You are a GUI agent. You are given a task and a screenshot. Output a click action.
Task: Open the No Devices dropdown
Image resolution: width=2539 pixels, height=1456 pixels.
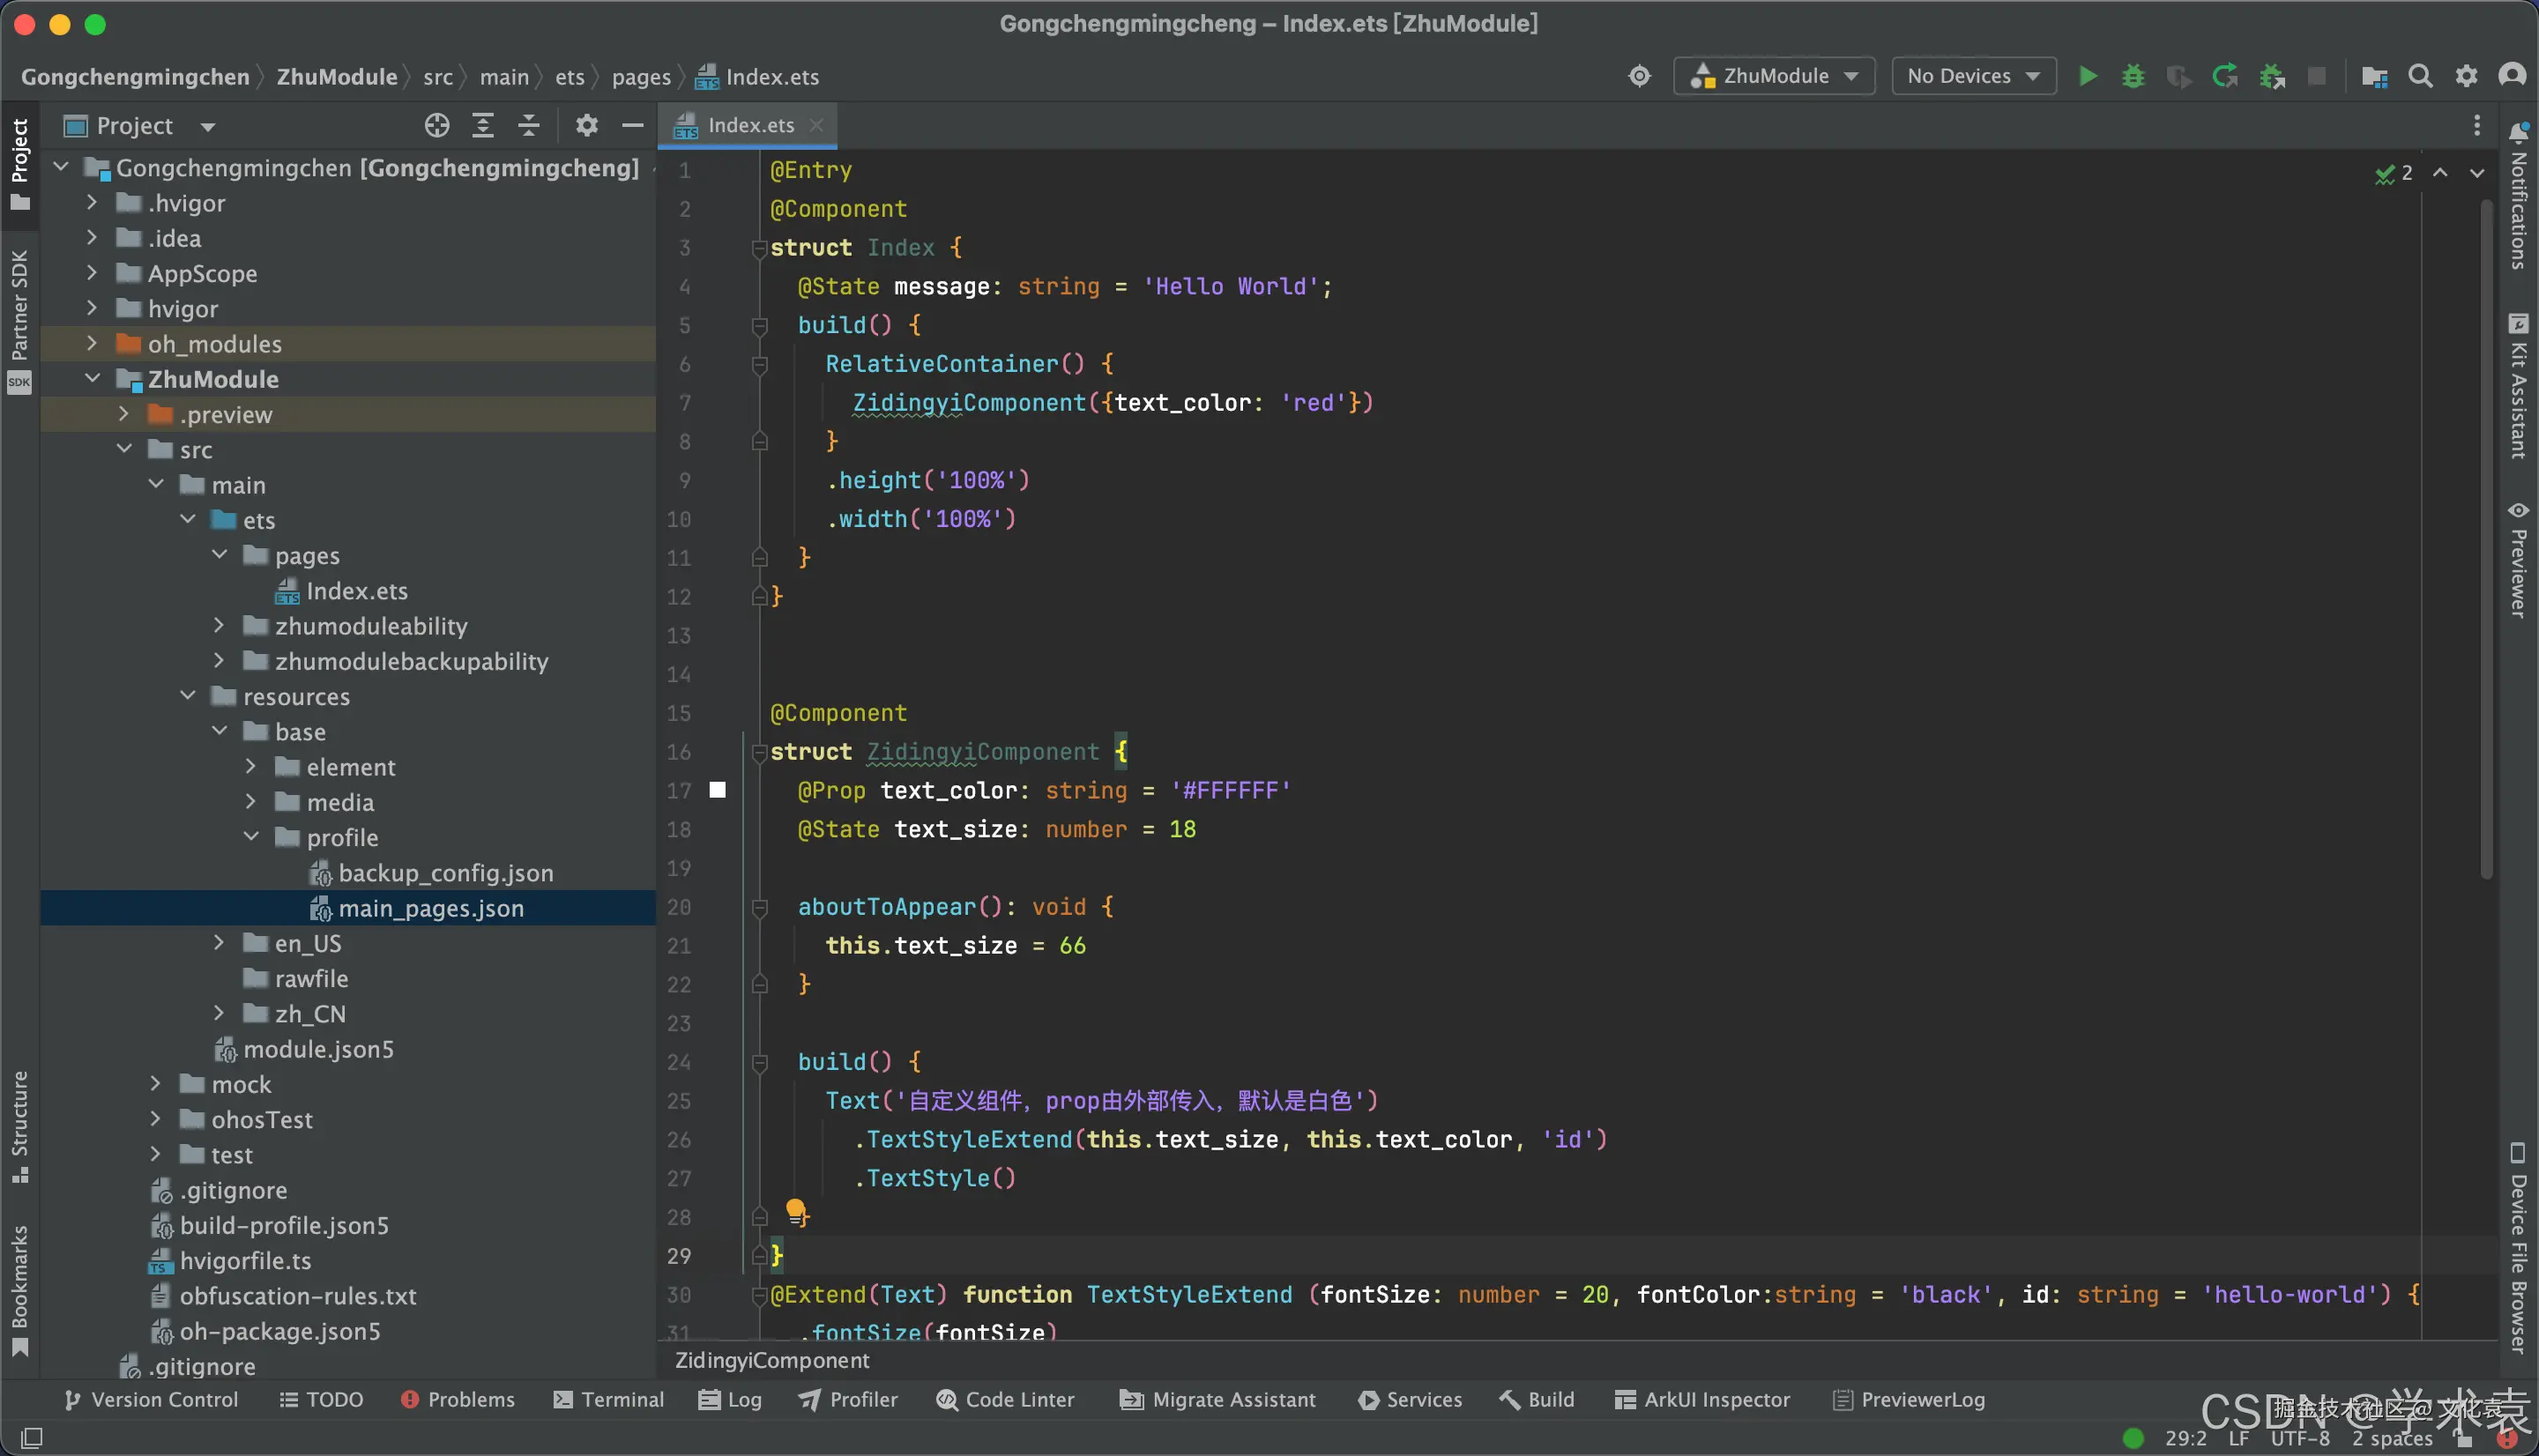tap(1973, 76)
